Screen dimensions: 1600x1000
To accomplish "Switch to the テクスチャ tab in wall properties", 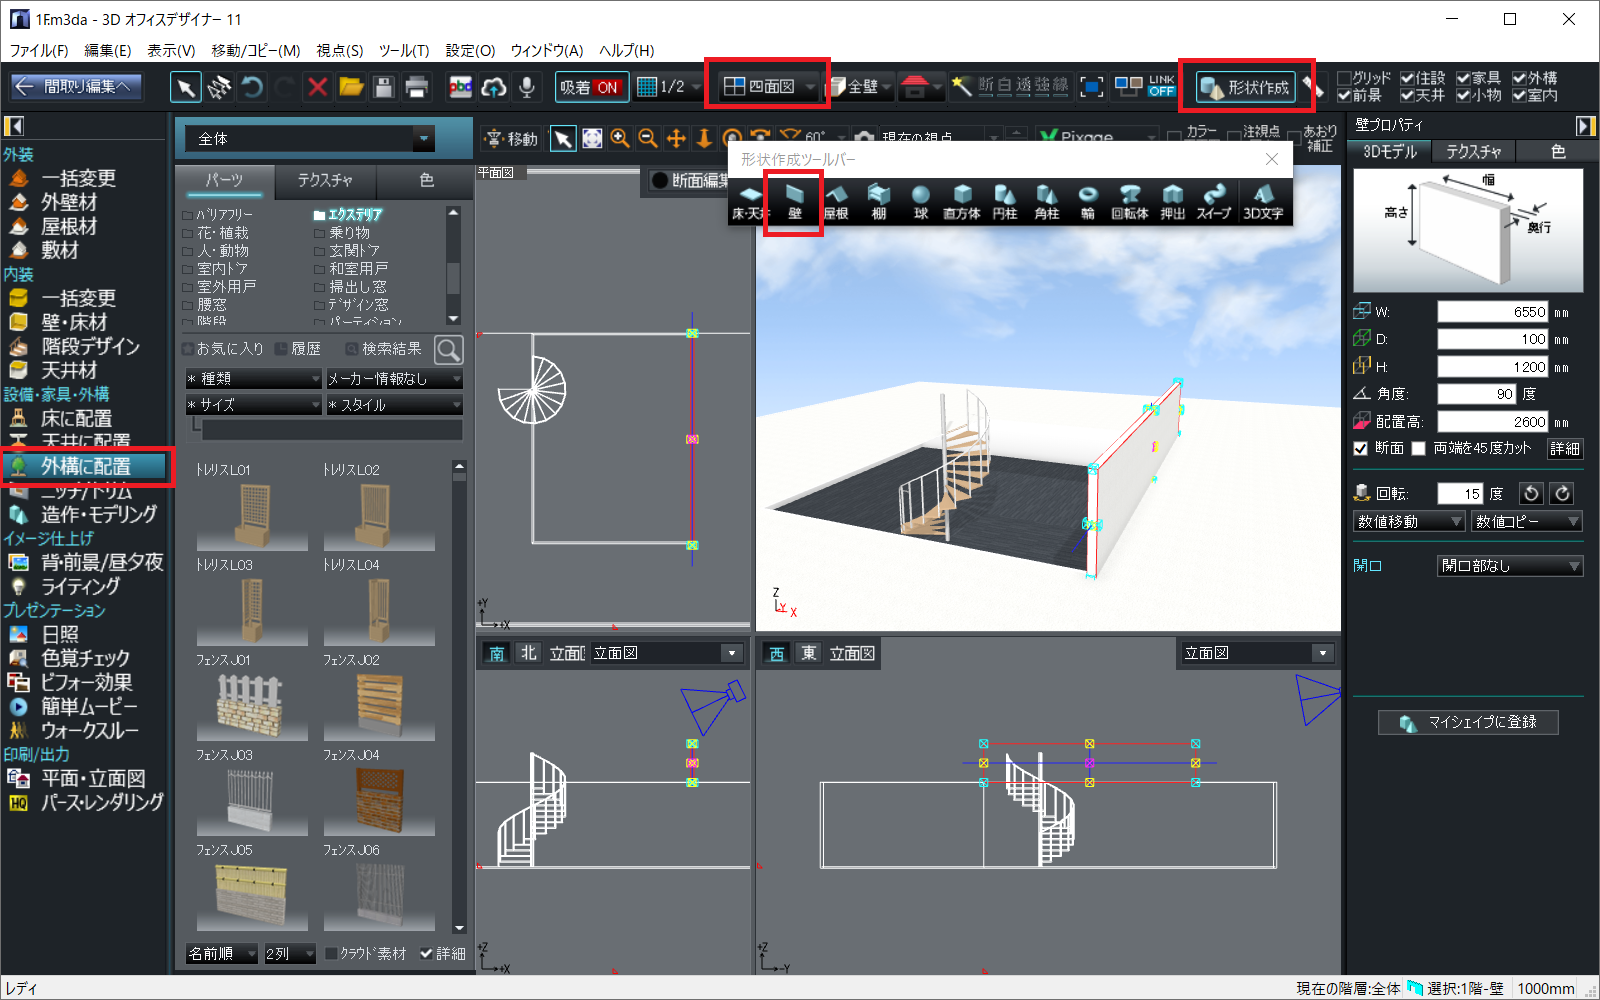I will (1473, 152).
